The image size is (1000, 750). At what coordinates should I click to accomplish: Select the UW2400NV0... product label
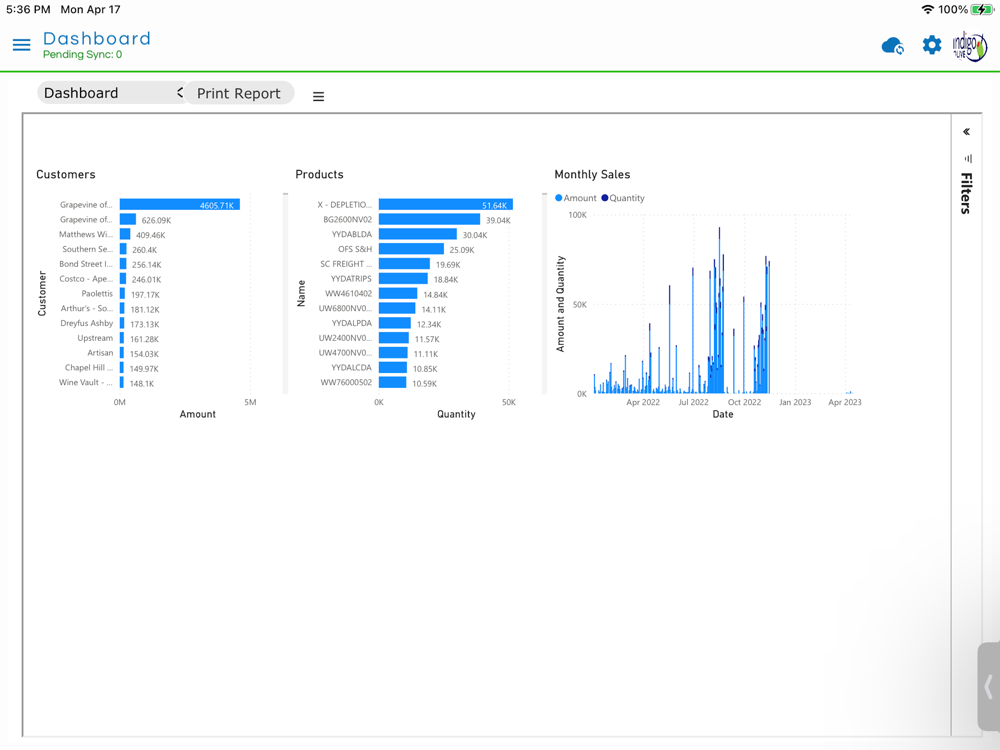pyautogui.click(x=345, y=338)
